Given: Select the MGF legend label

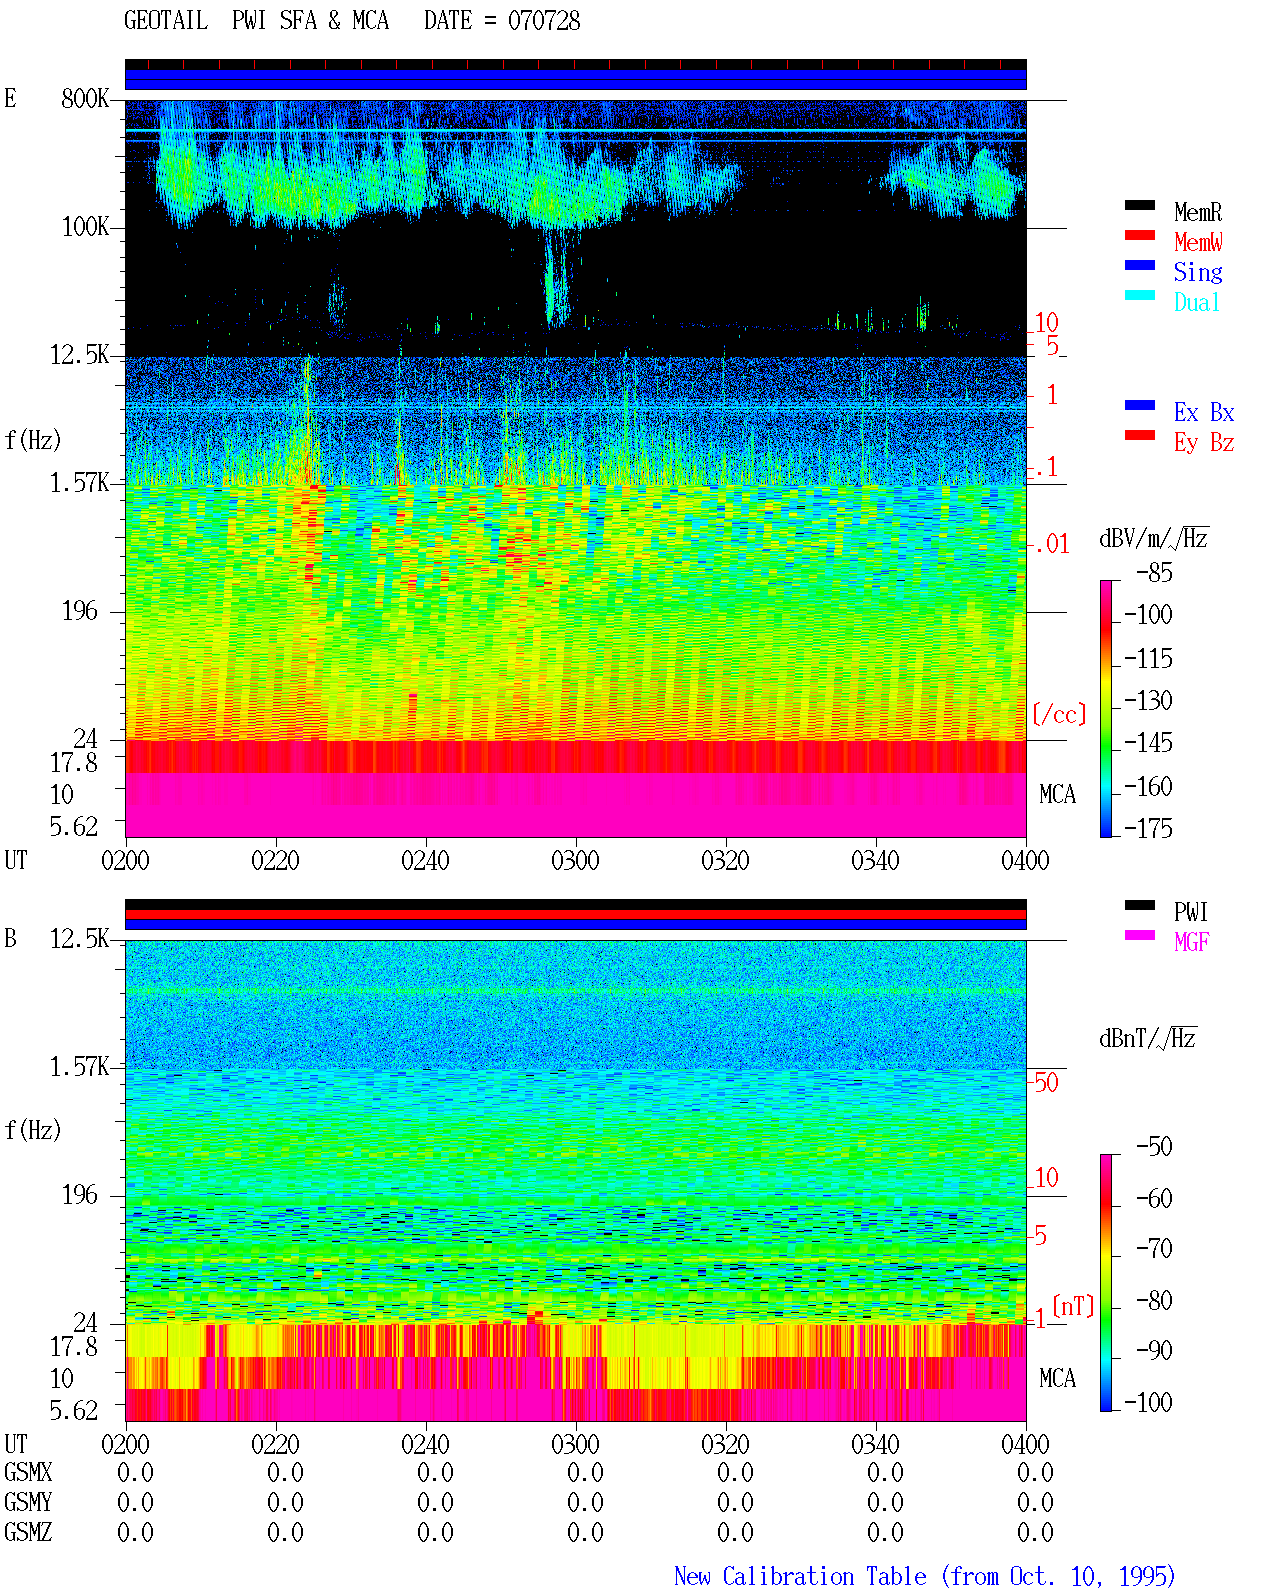Looking at the screenshot, I should [x=1192, y=942].
